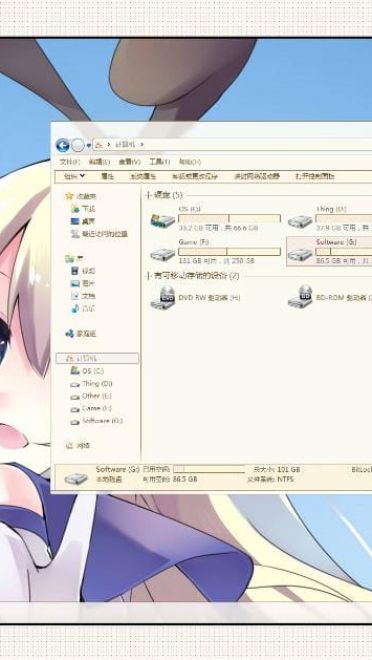This screenshot has width=372, height=660.
Task: Click 卸载或更改程序 in the toolbar
Action: [195, 176]
